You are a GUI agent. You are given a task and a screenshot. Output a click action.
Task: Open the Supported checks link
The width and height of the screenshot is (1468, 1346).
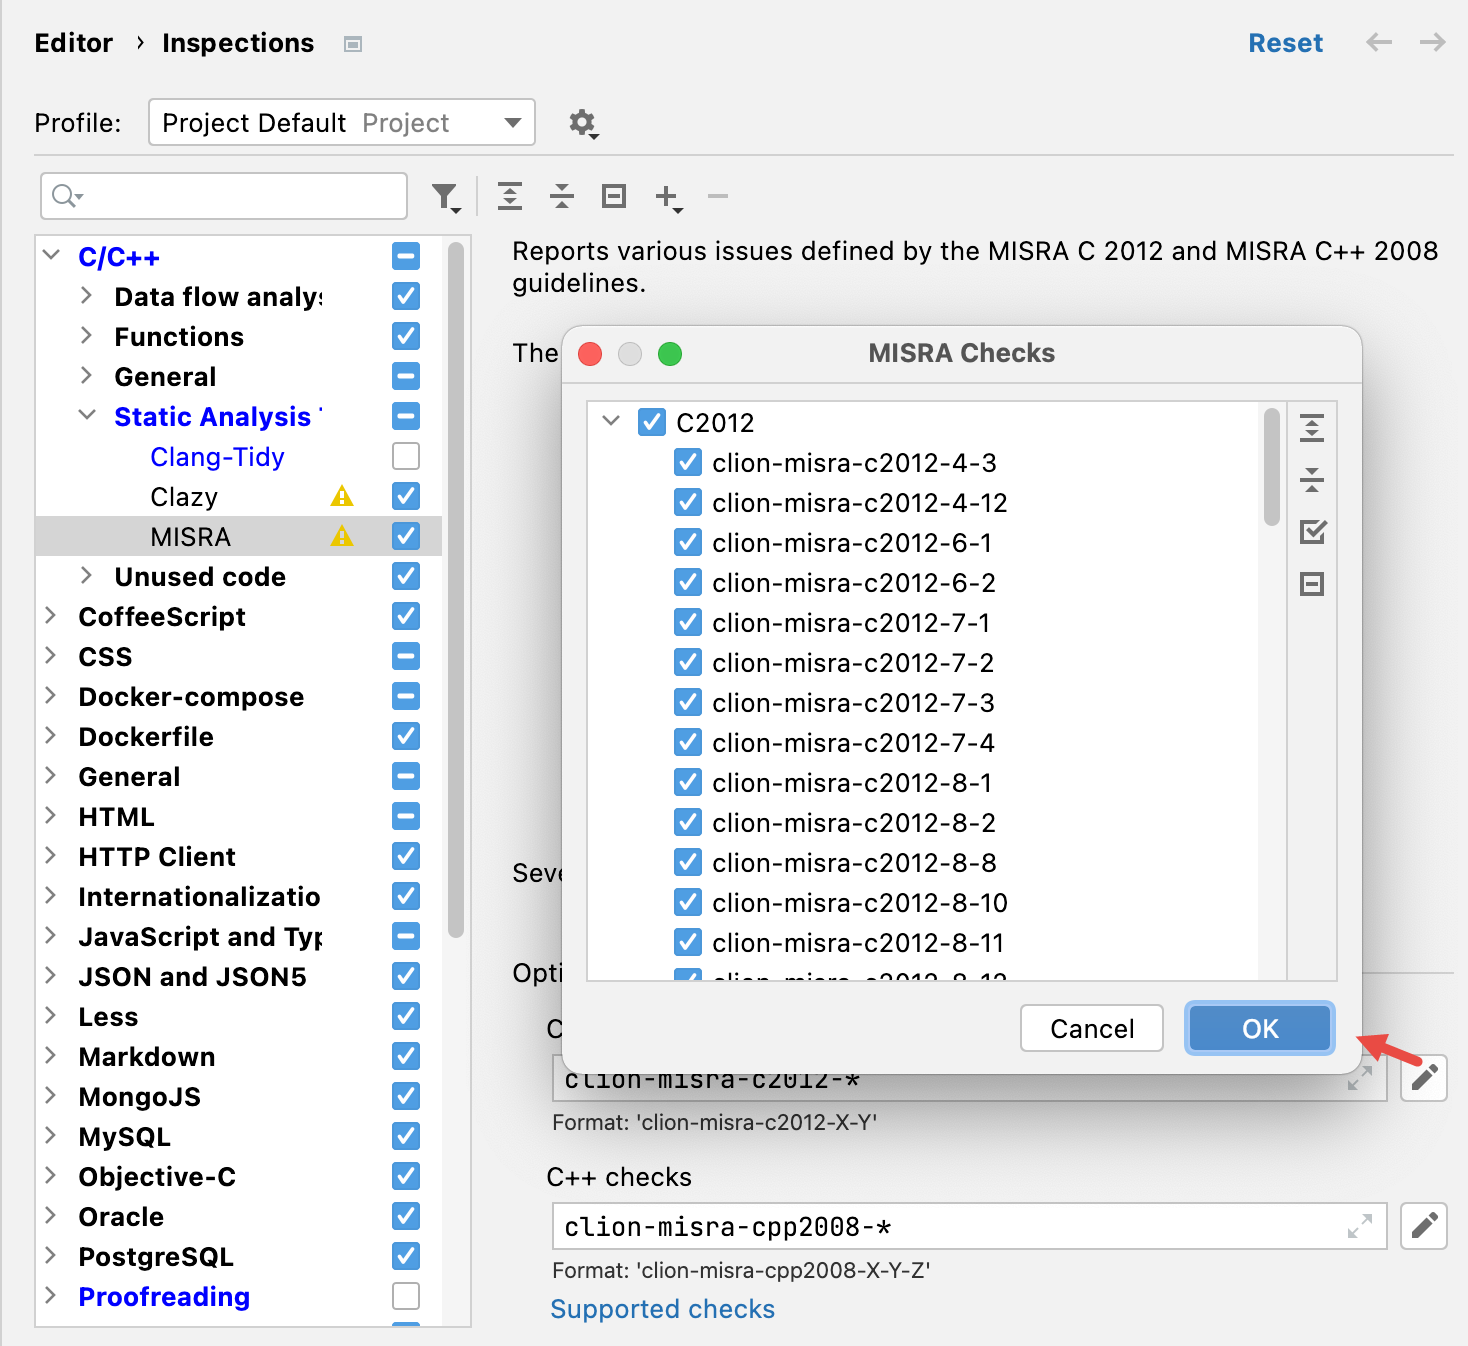662,1309
